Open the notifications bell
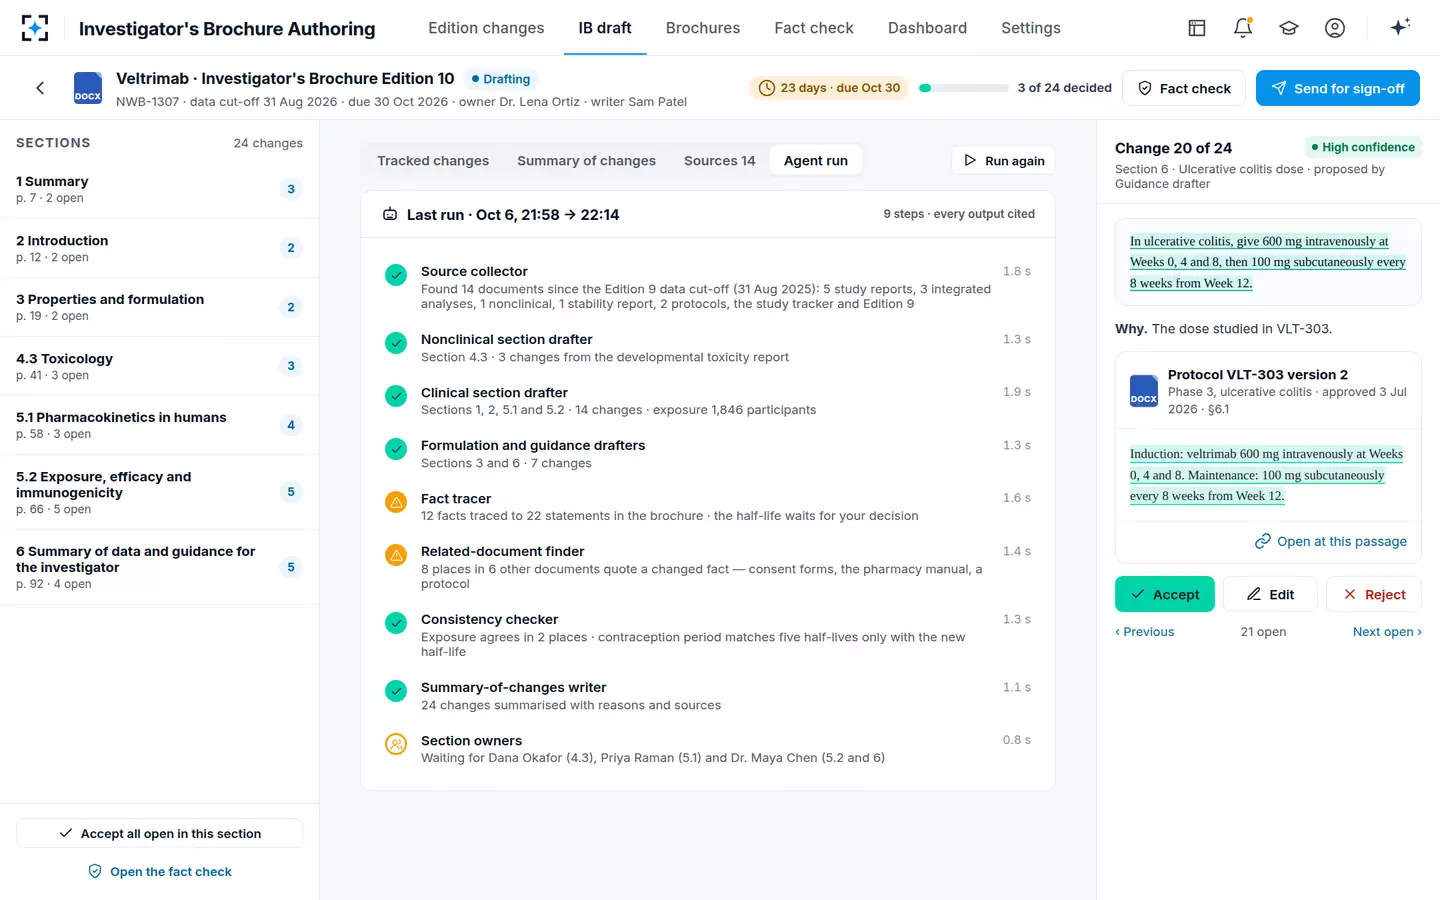This screenshot has height=900, width=1440. [1243, 28]
